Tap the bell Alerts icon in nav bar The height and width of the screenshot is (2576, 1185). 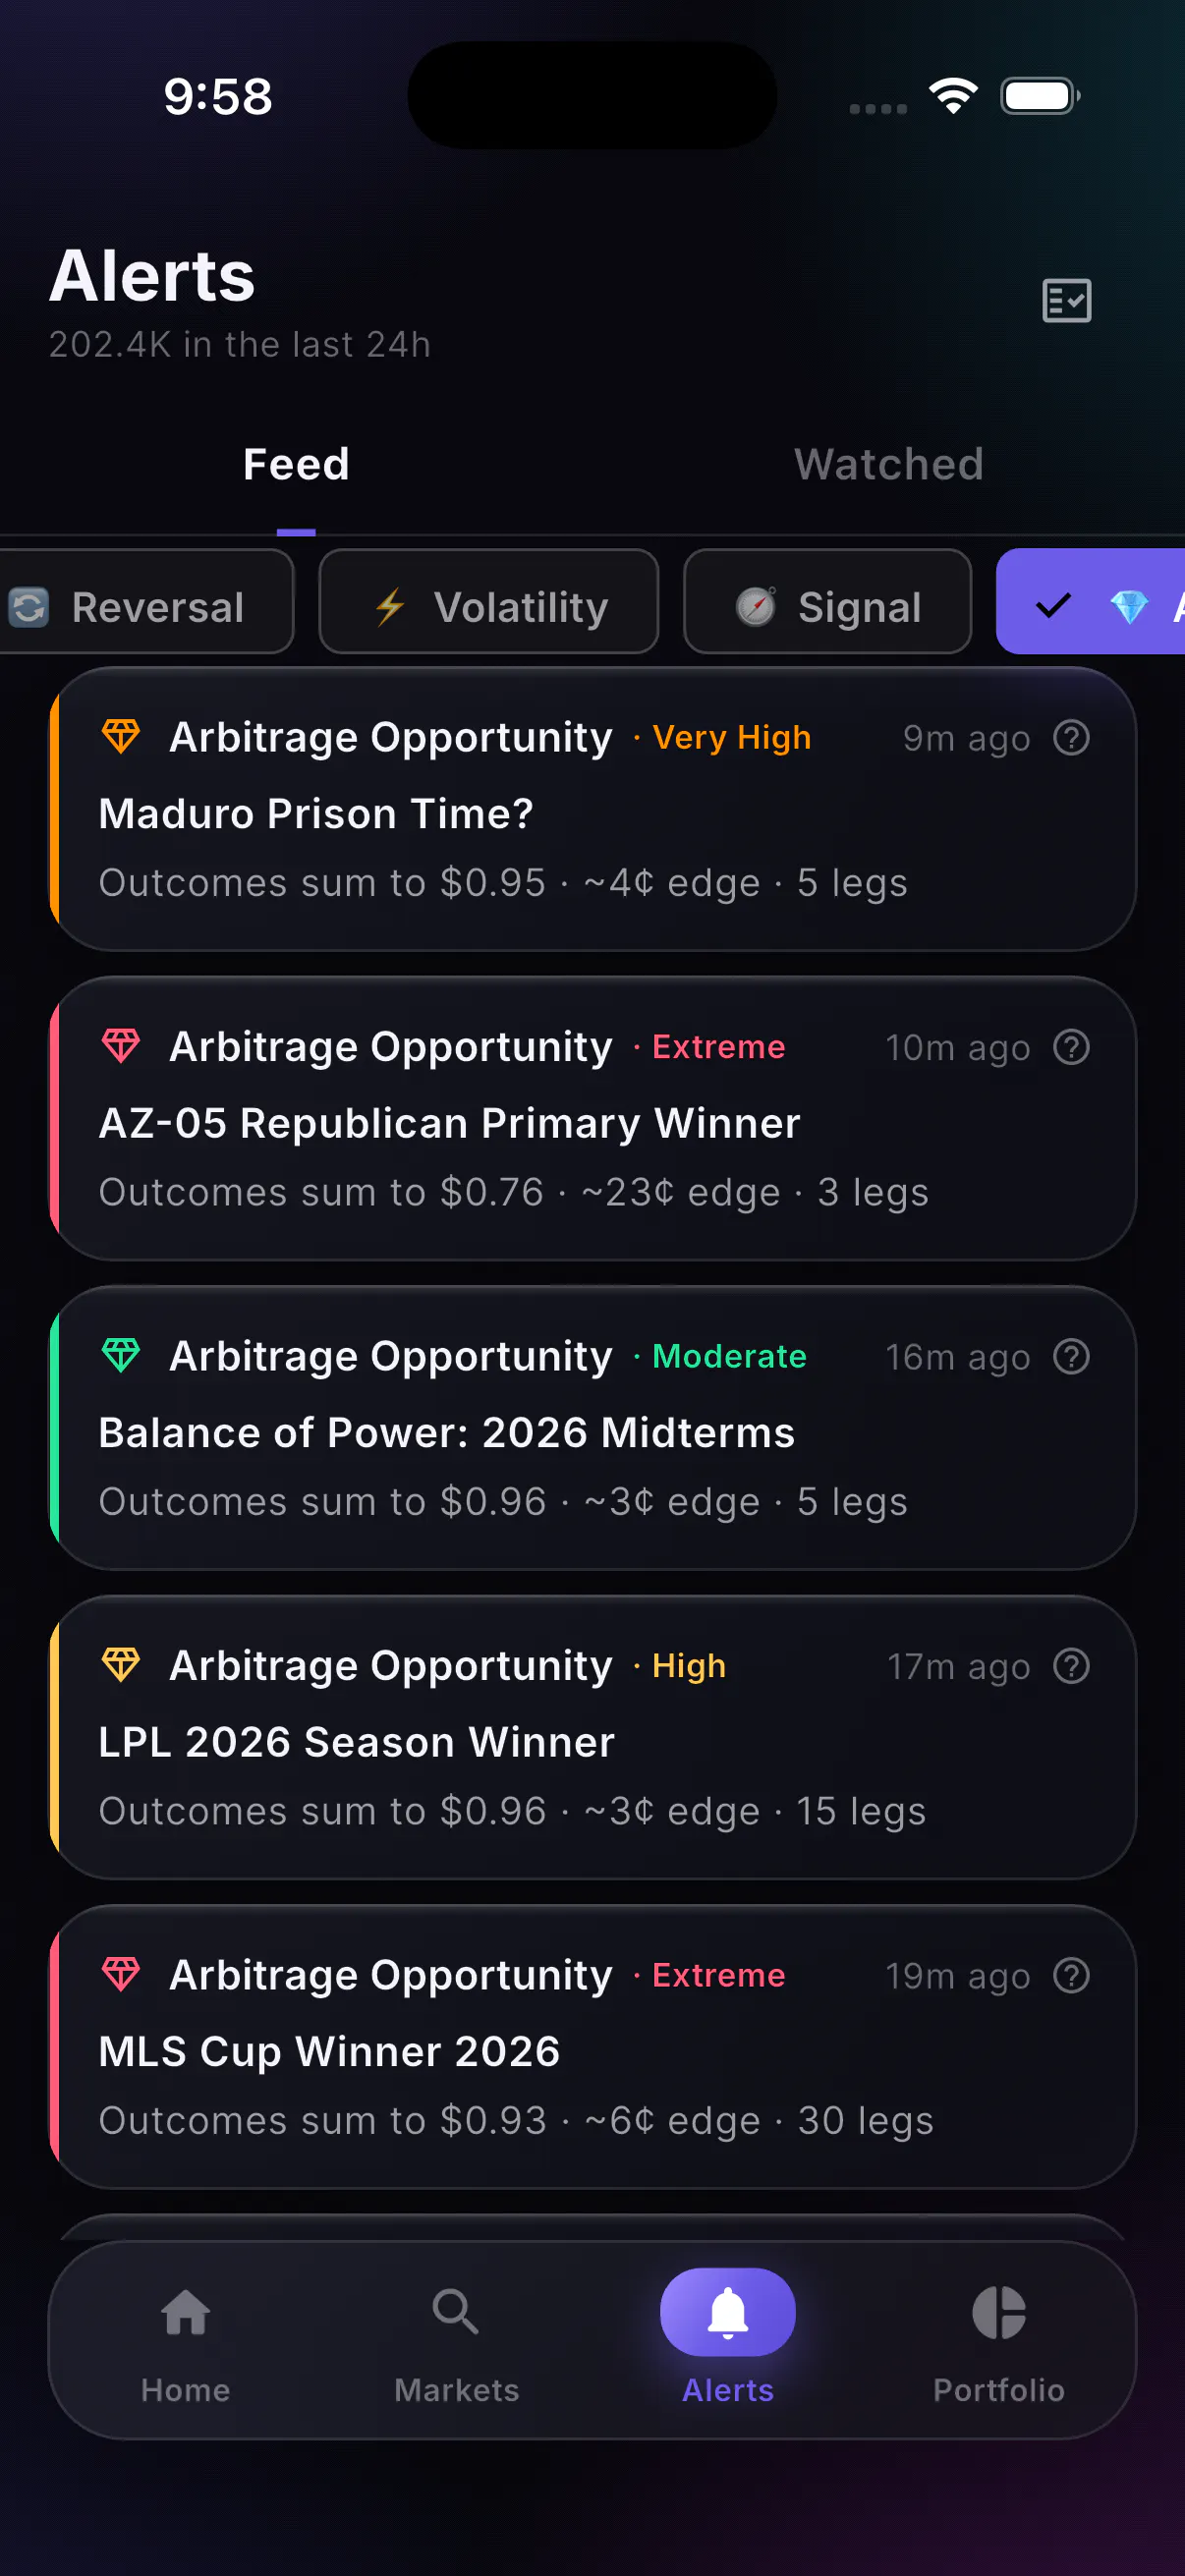tap(728, 2312)
